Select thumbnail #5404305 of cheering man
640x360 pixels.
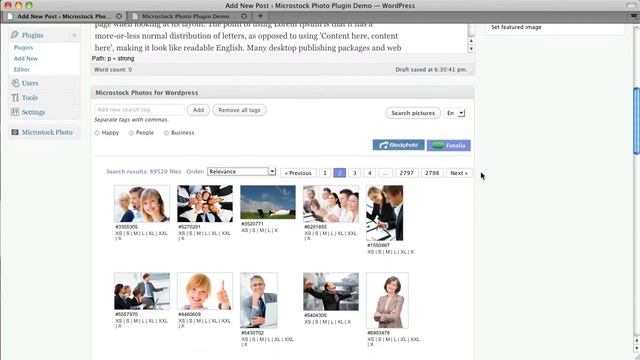click(x=331, y=292)
